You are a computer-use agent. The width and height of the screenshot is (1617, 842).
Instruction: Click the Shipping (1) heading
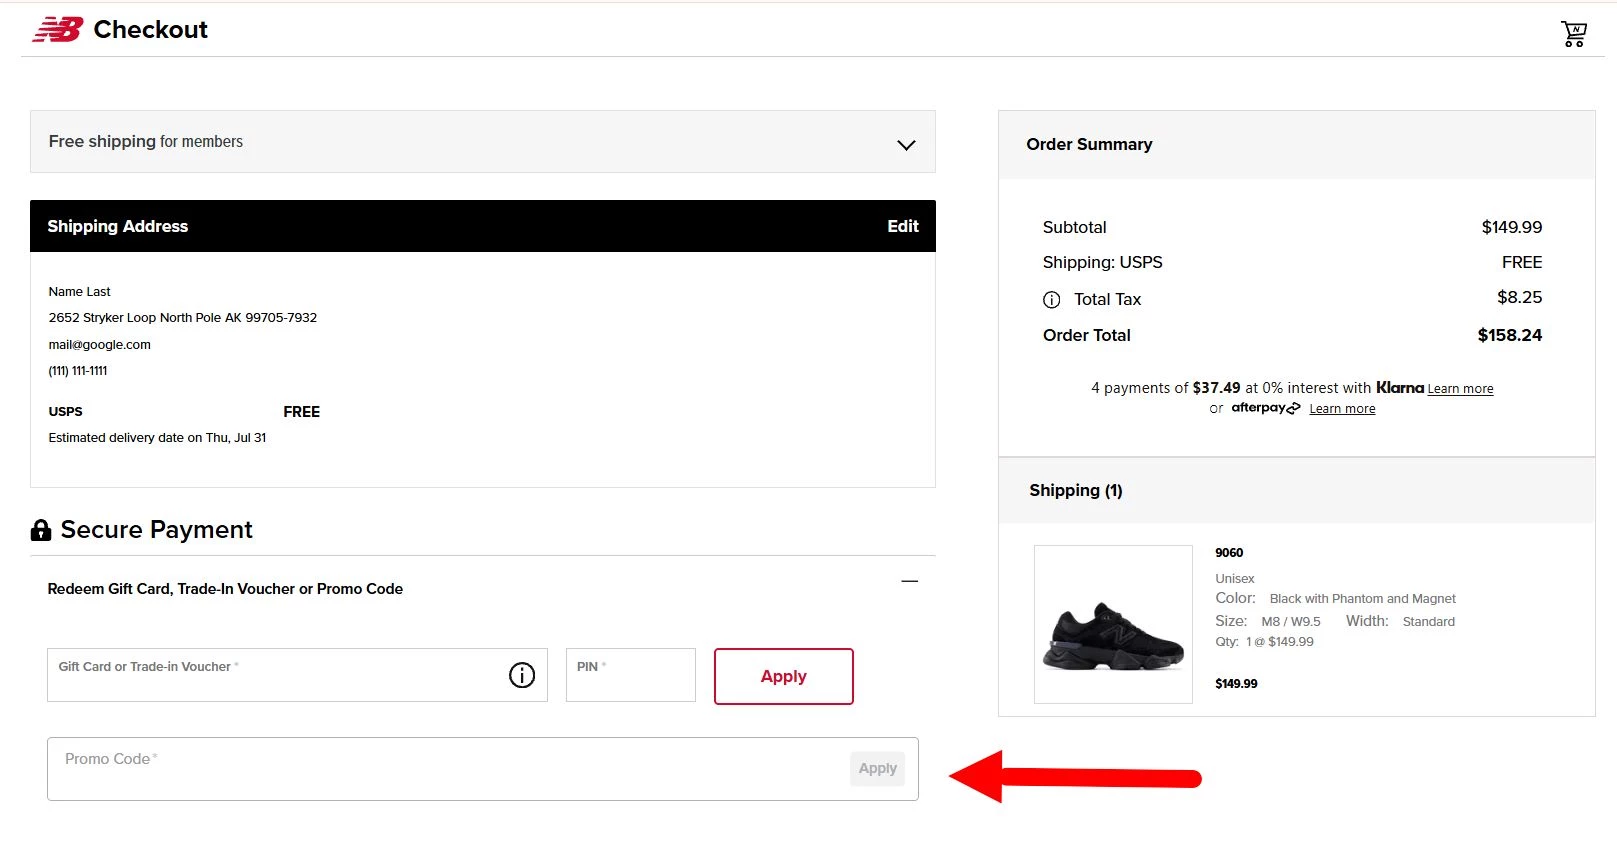click(x=1076, y=490)
